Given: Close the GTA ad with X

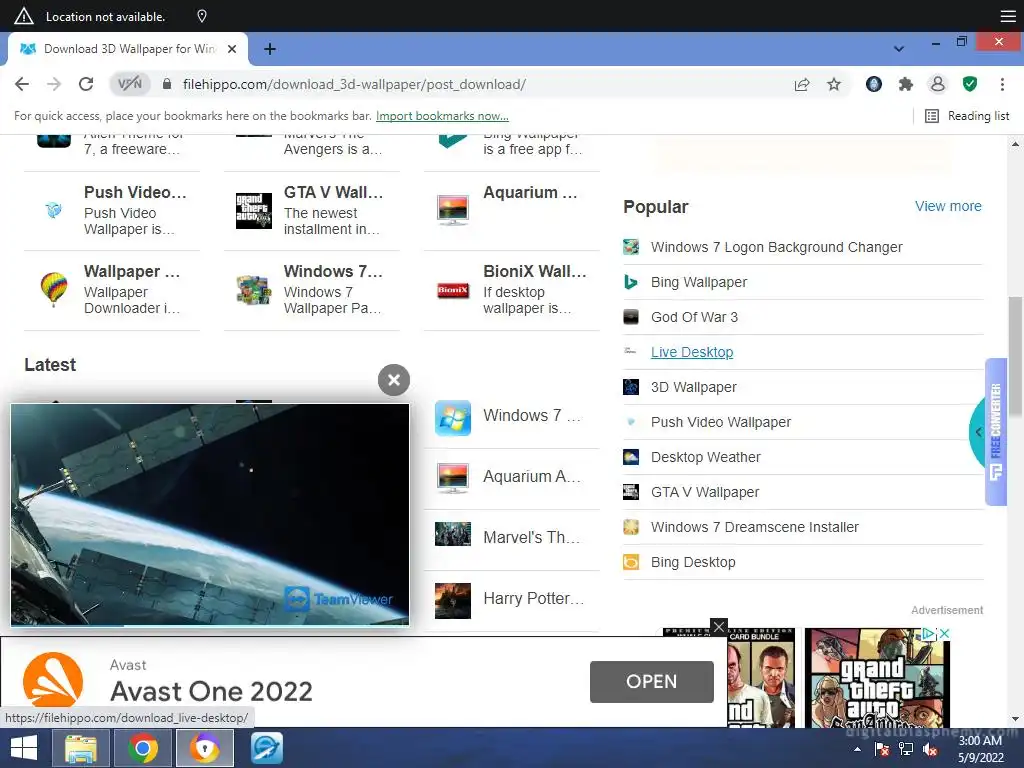Looking at the screenshot, I should tap(944, 633).
